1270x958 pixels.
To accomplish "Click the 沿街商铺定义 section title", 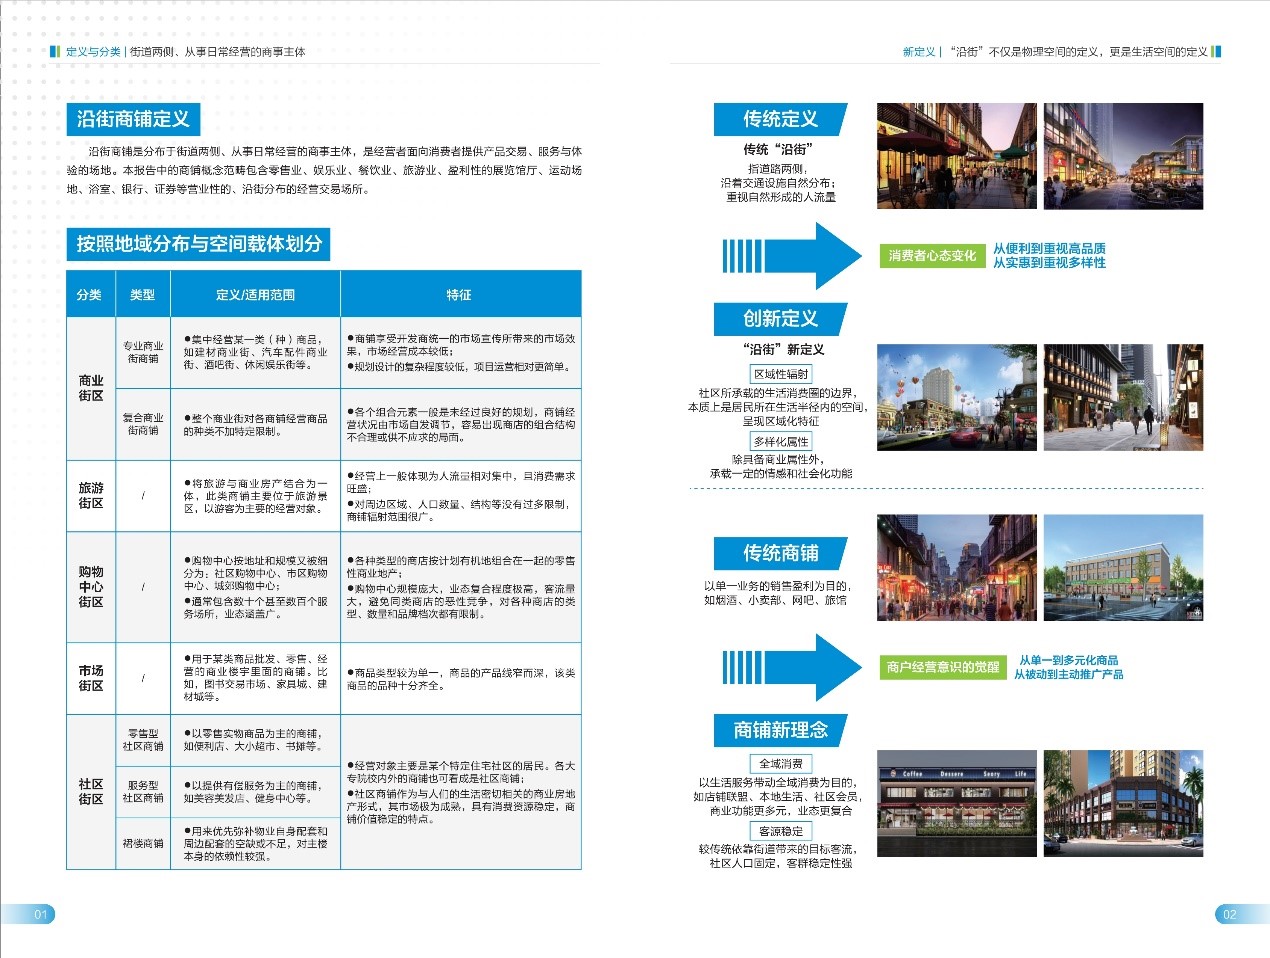I will click(133, 119).
